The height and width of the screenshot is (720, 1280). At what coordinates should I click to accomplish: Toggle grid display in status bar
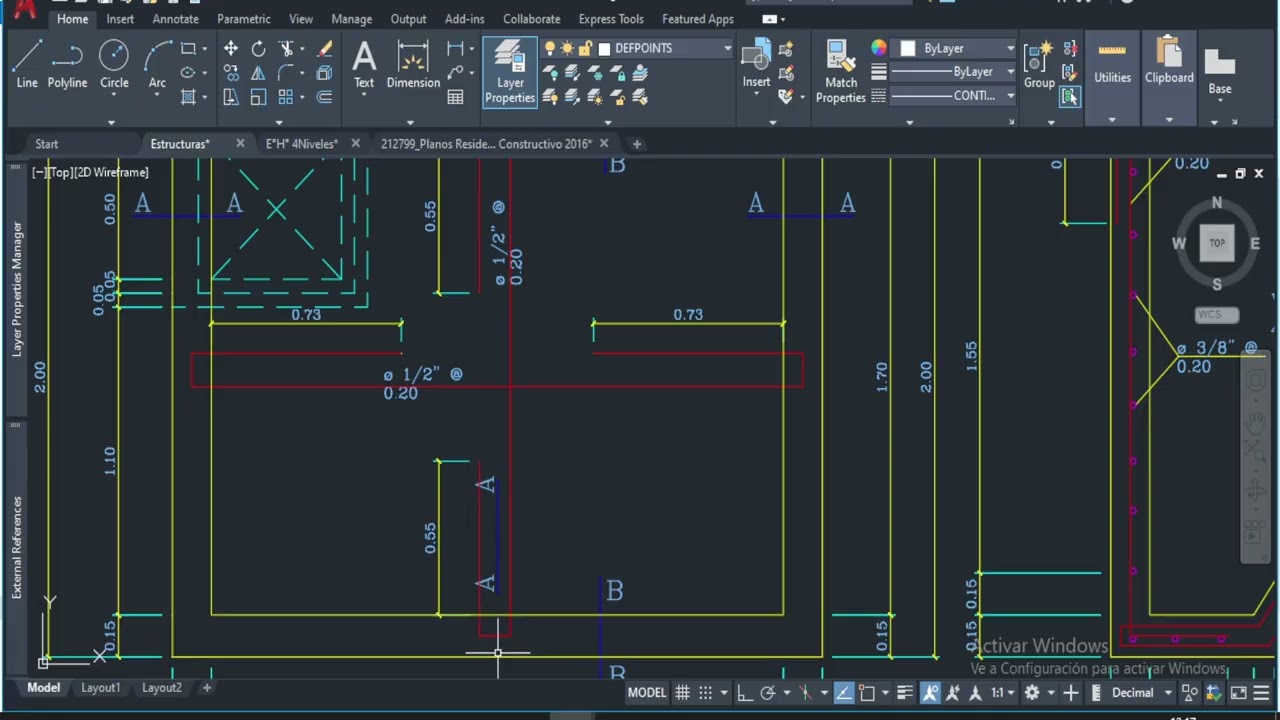click(x=682, y=693)
